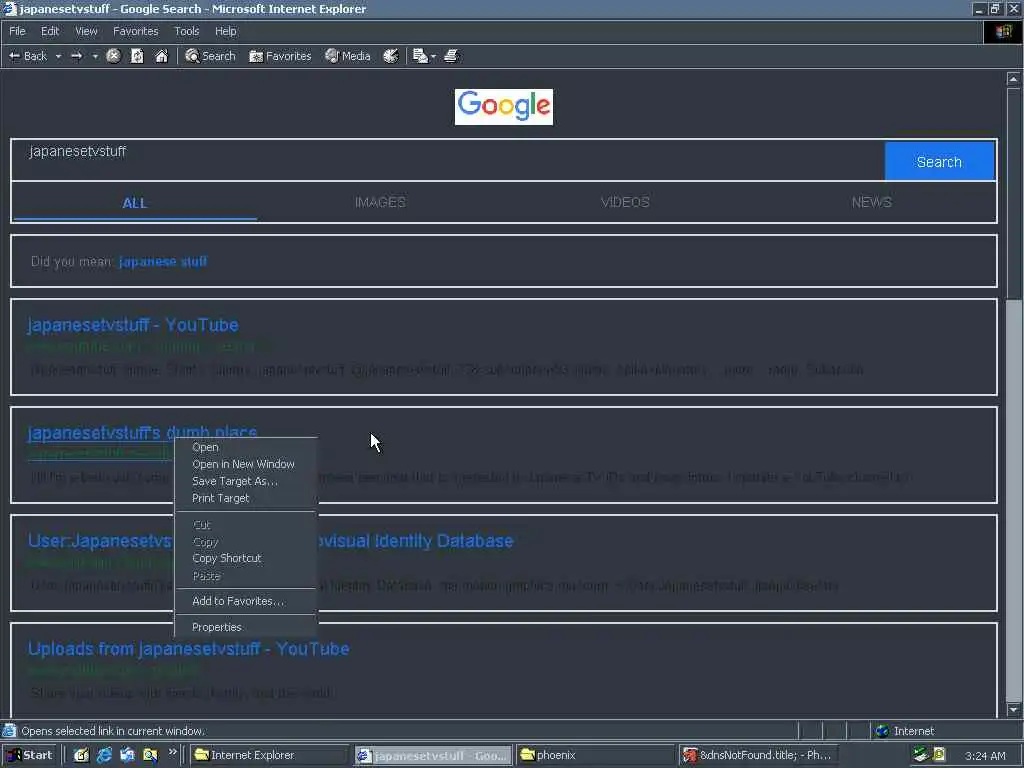Expand the Forward history dropdown arrow

tap(95, 56)
